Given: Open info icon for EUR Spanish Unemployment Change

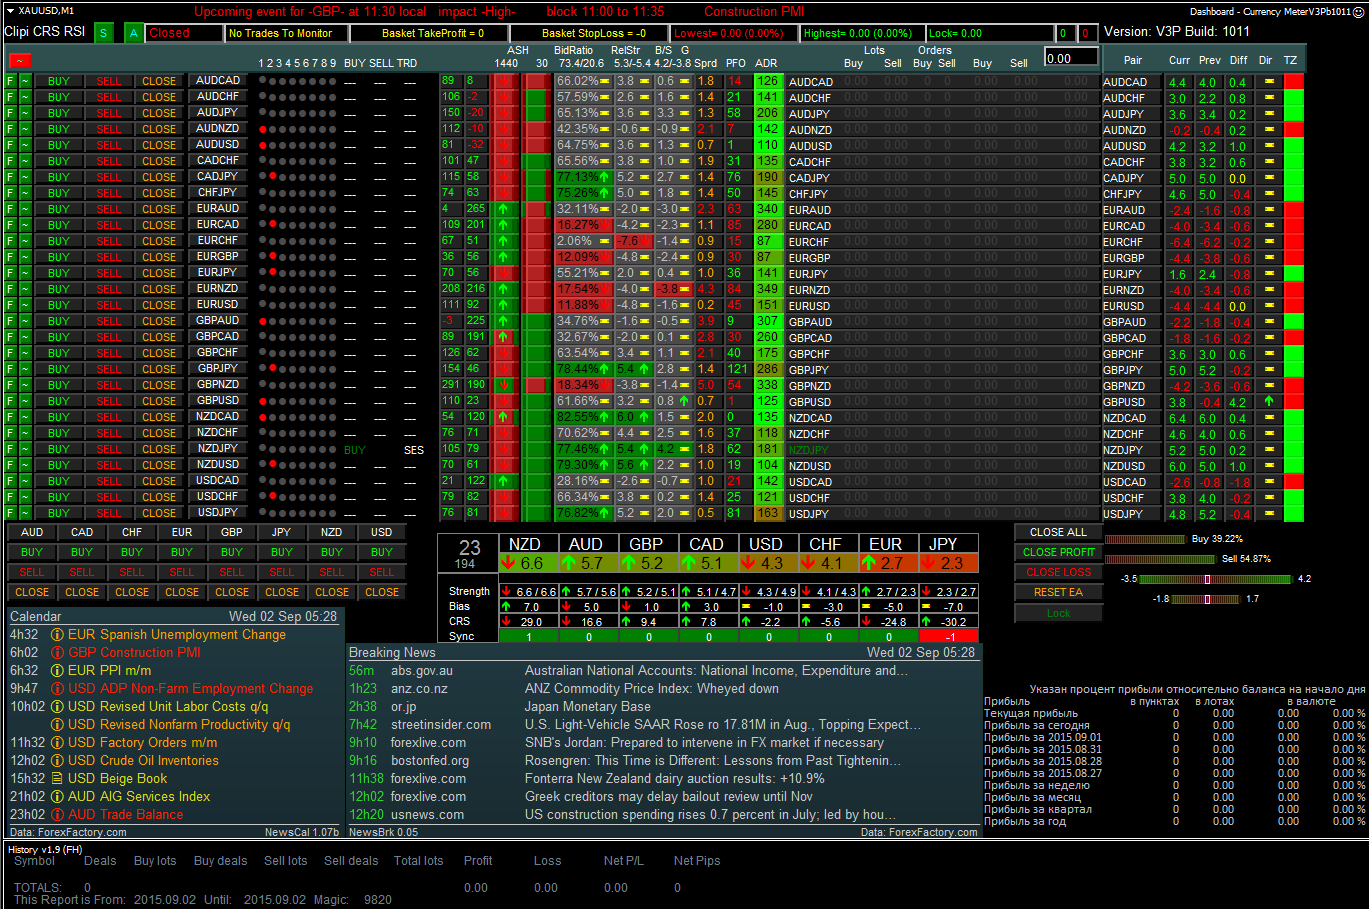Looking at the screenshot, I should pos(57,635).
